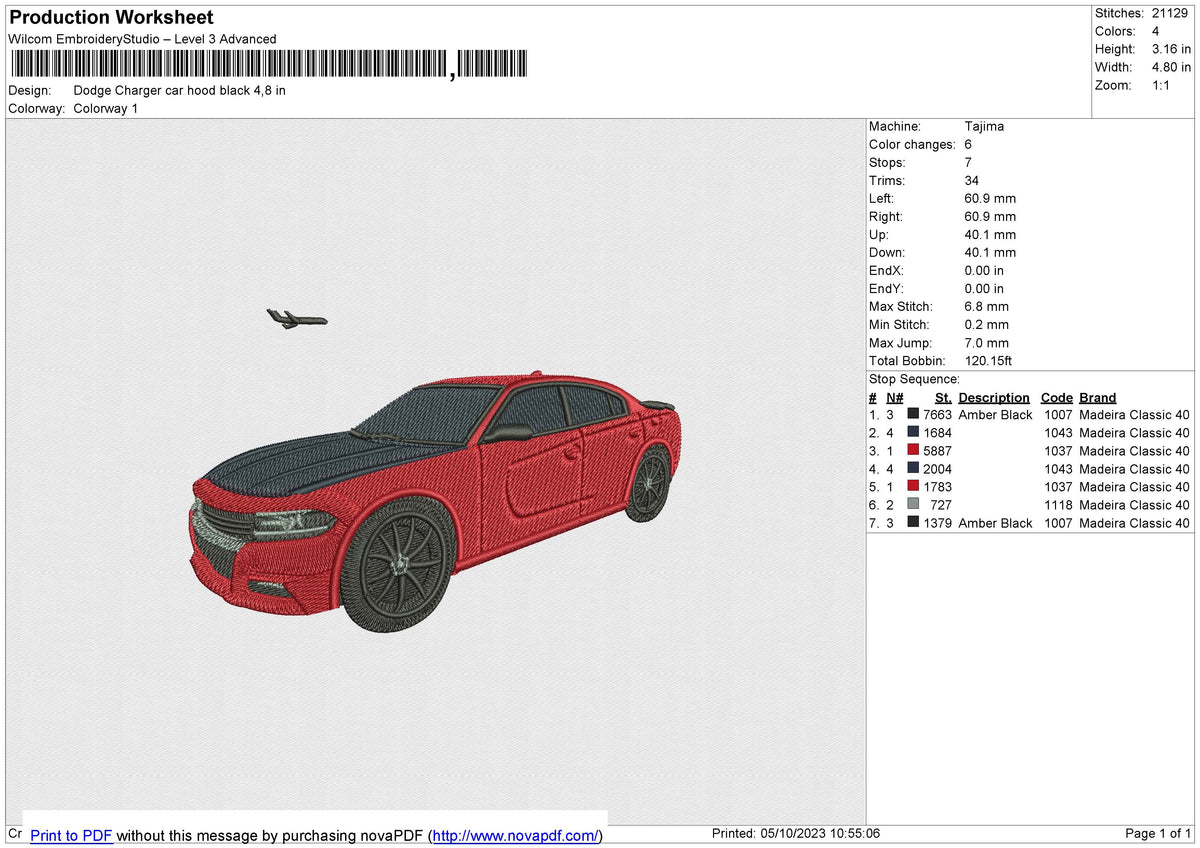This screenshot has width=1200, height=848.
Task: Click the Up value 40.1 mm
Action: [990, 235]
